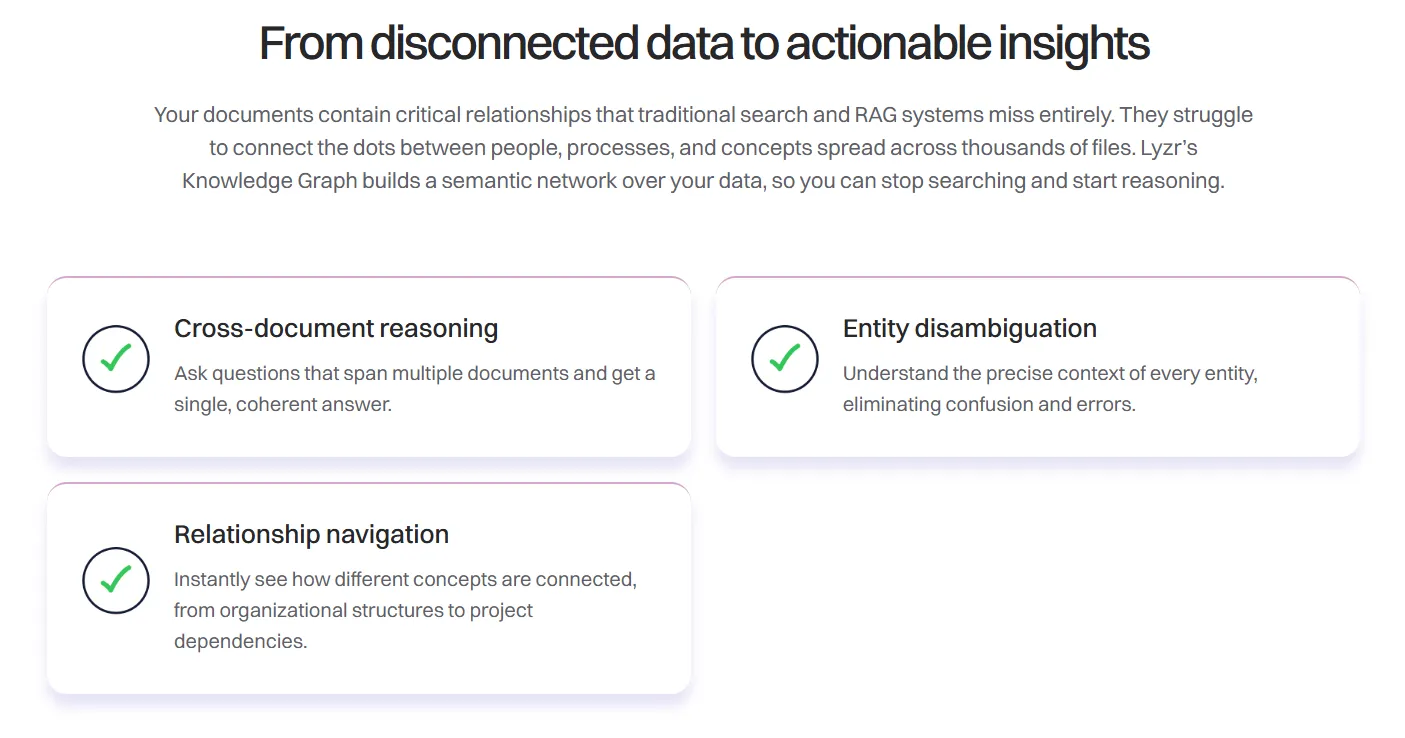Screen dimensions: 1405x738
Task: Click the Entity disambiguation checkmark icon
Action: 785,358
